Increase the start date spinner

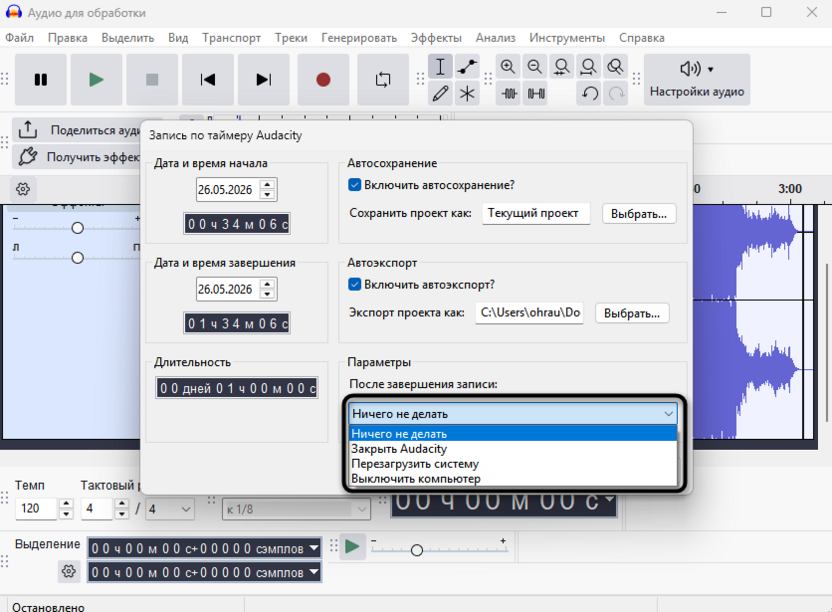coord(267,185)
